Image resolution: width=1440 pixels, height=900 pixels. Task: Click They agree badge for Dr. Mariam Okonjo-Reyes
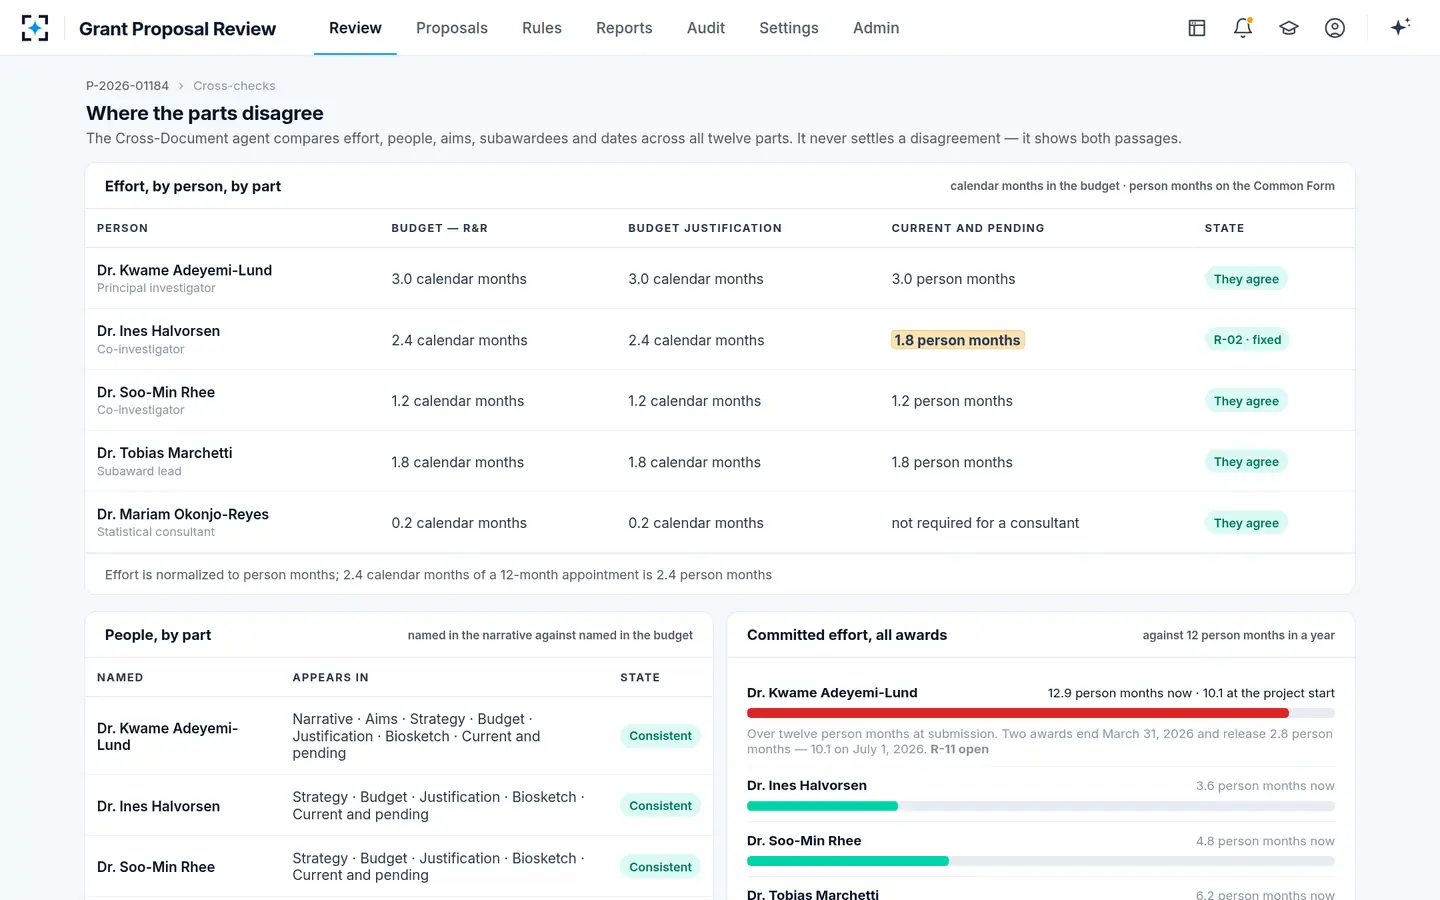pos(1246,523)
